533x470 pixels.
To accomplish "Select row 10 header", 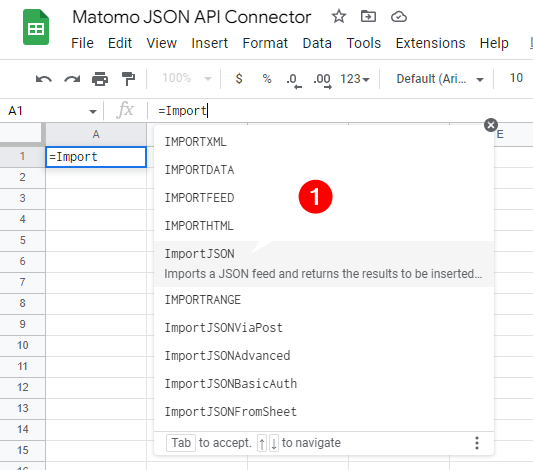I will [22, 345].
